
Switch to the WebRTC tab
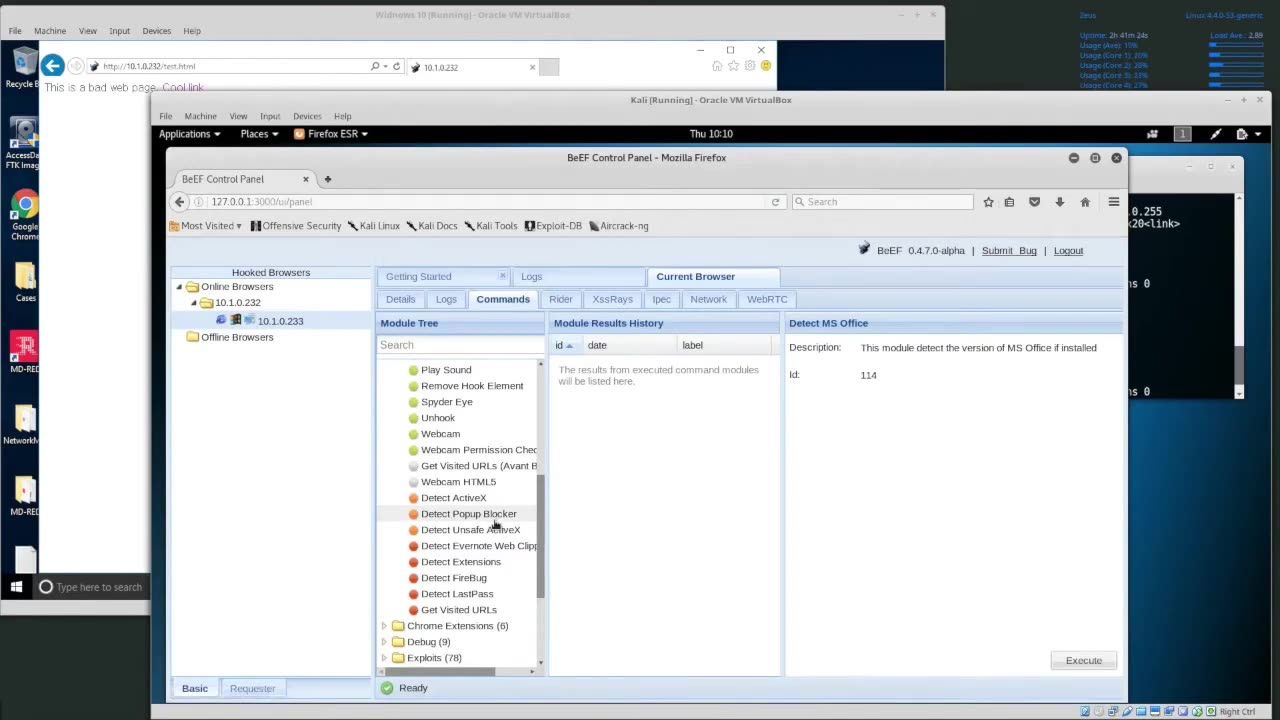tap(767, 299)
